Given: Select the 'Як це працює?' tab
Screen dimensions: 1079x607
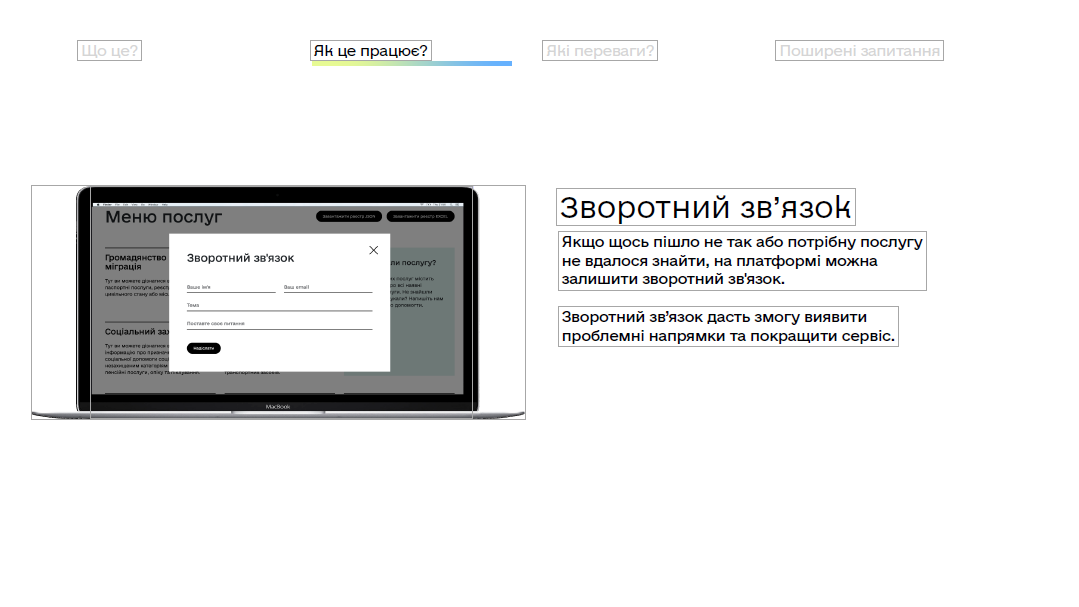Looking at the screenshot, I should pos(371,51).
